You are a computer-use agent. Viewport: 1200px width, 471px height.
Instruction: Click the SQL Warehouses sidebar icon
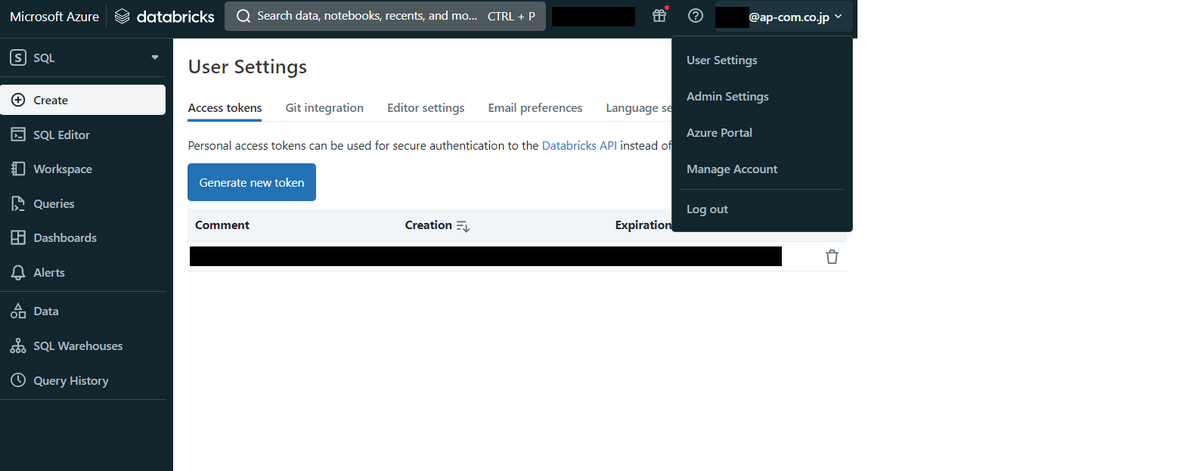[17, 346]
